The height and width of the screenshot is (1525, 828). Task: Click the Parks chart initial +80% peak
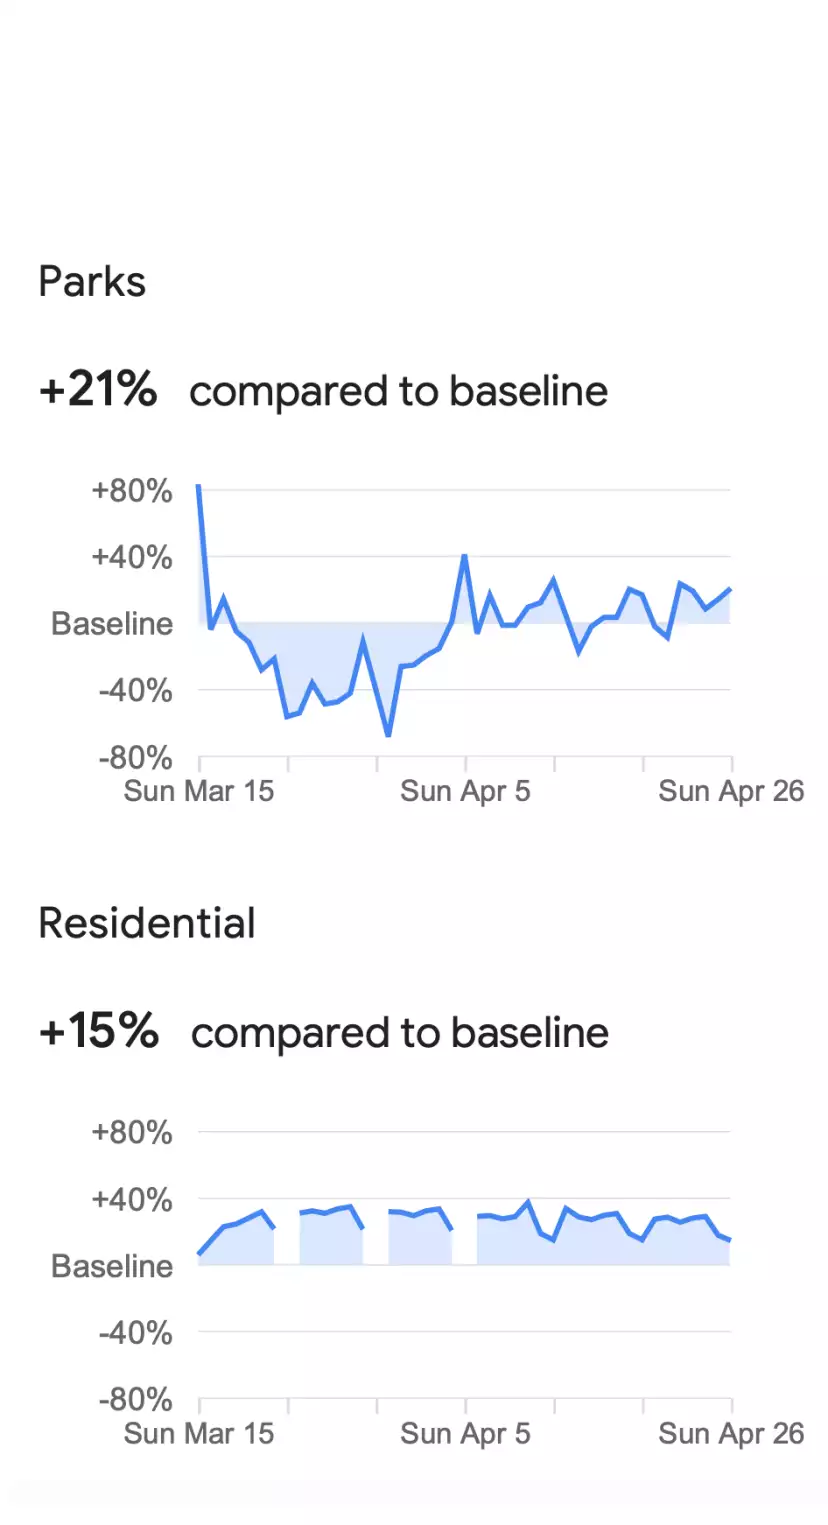click(199, 486)
